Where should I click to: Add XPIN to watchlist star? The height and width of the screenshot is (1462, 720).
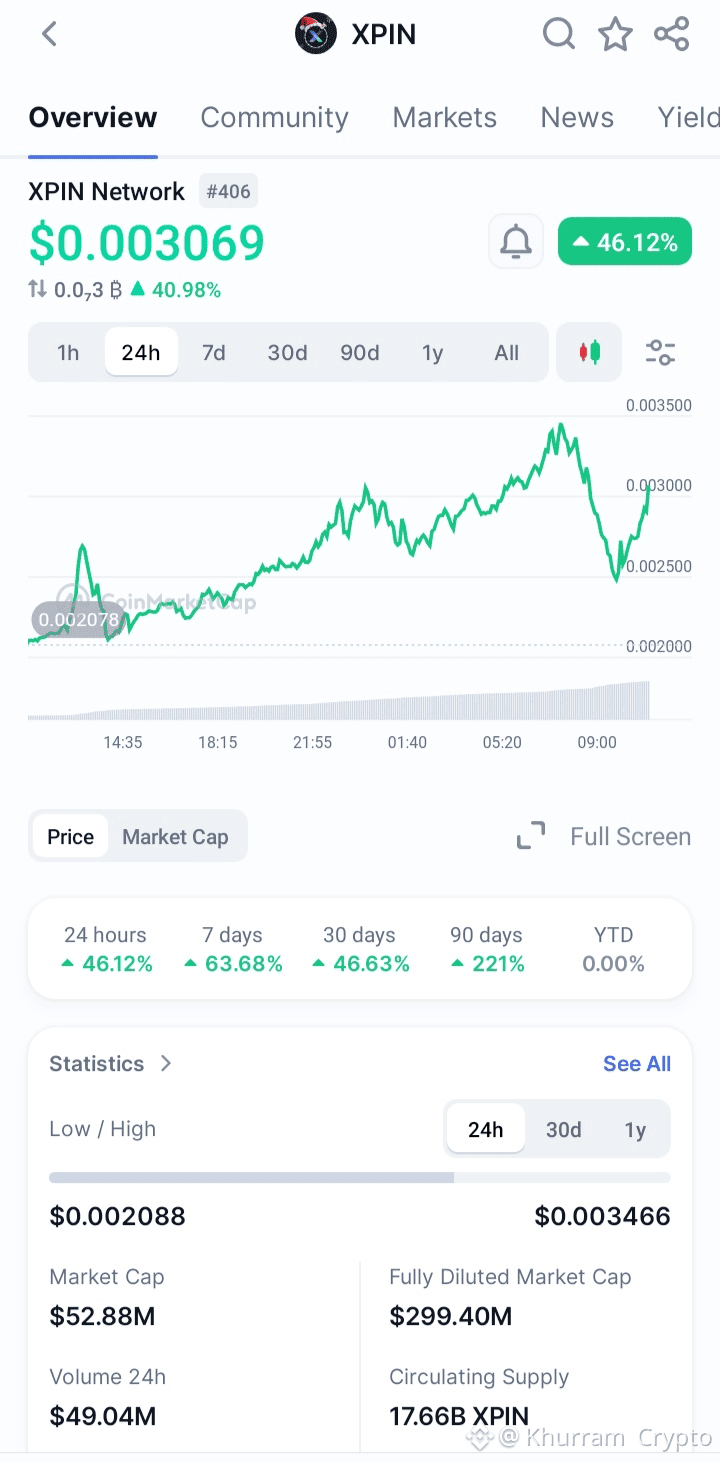[x=615, y=34]
